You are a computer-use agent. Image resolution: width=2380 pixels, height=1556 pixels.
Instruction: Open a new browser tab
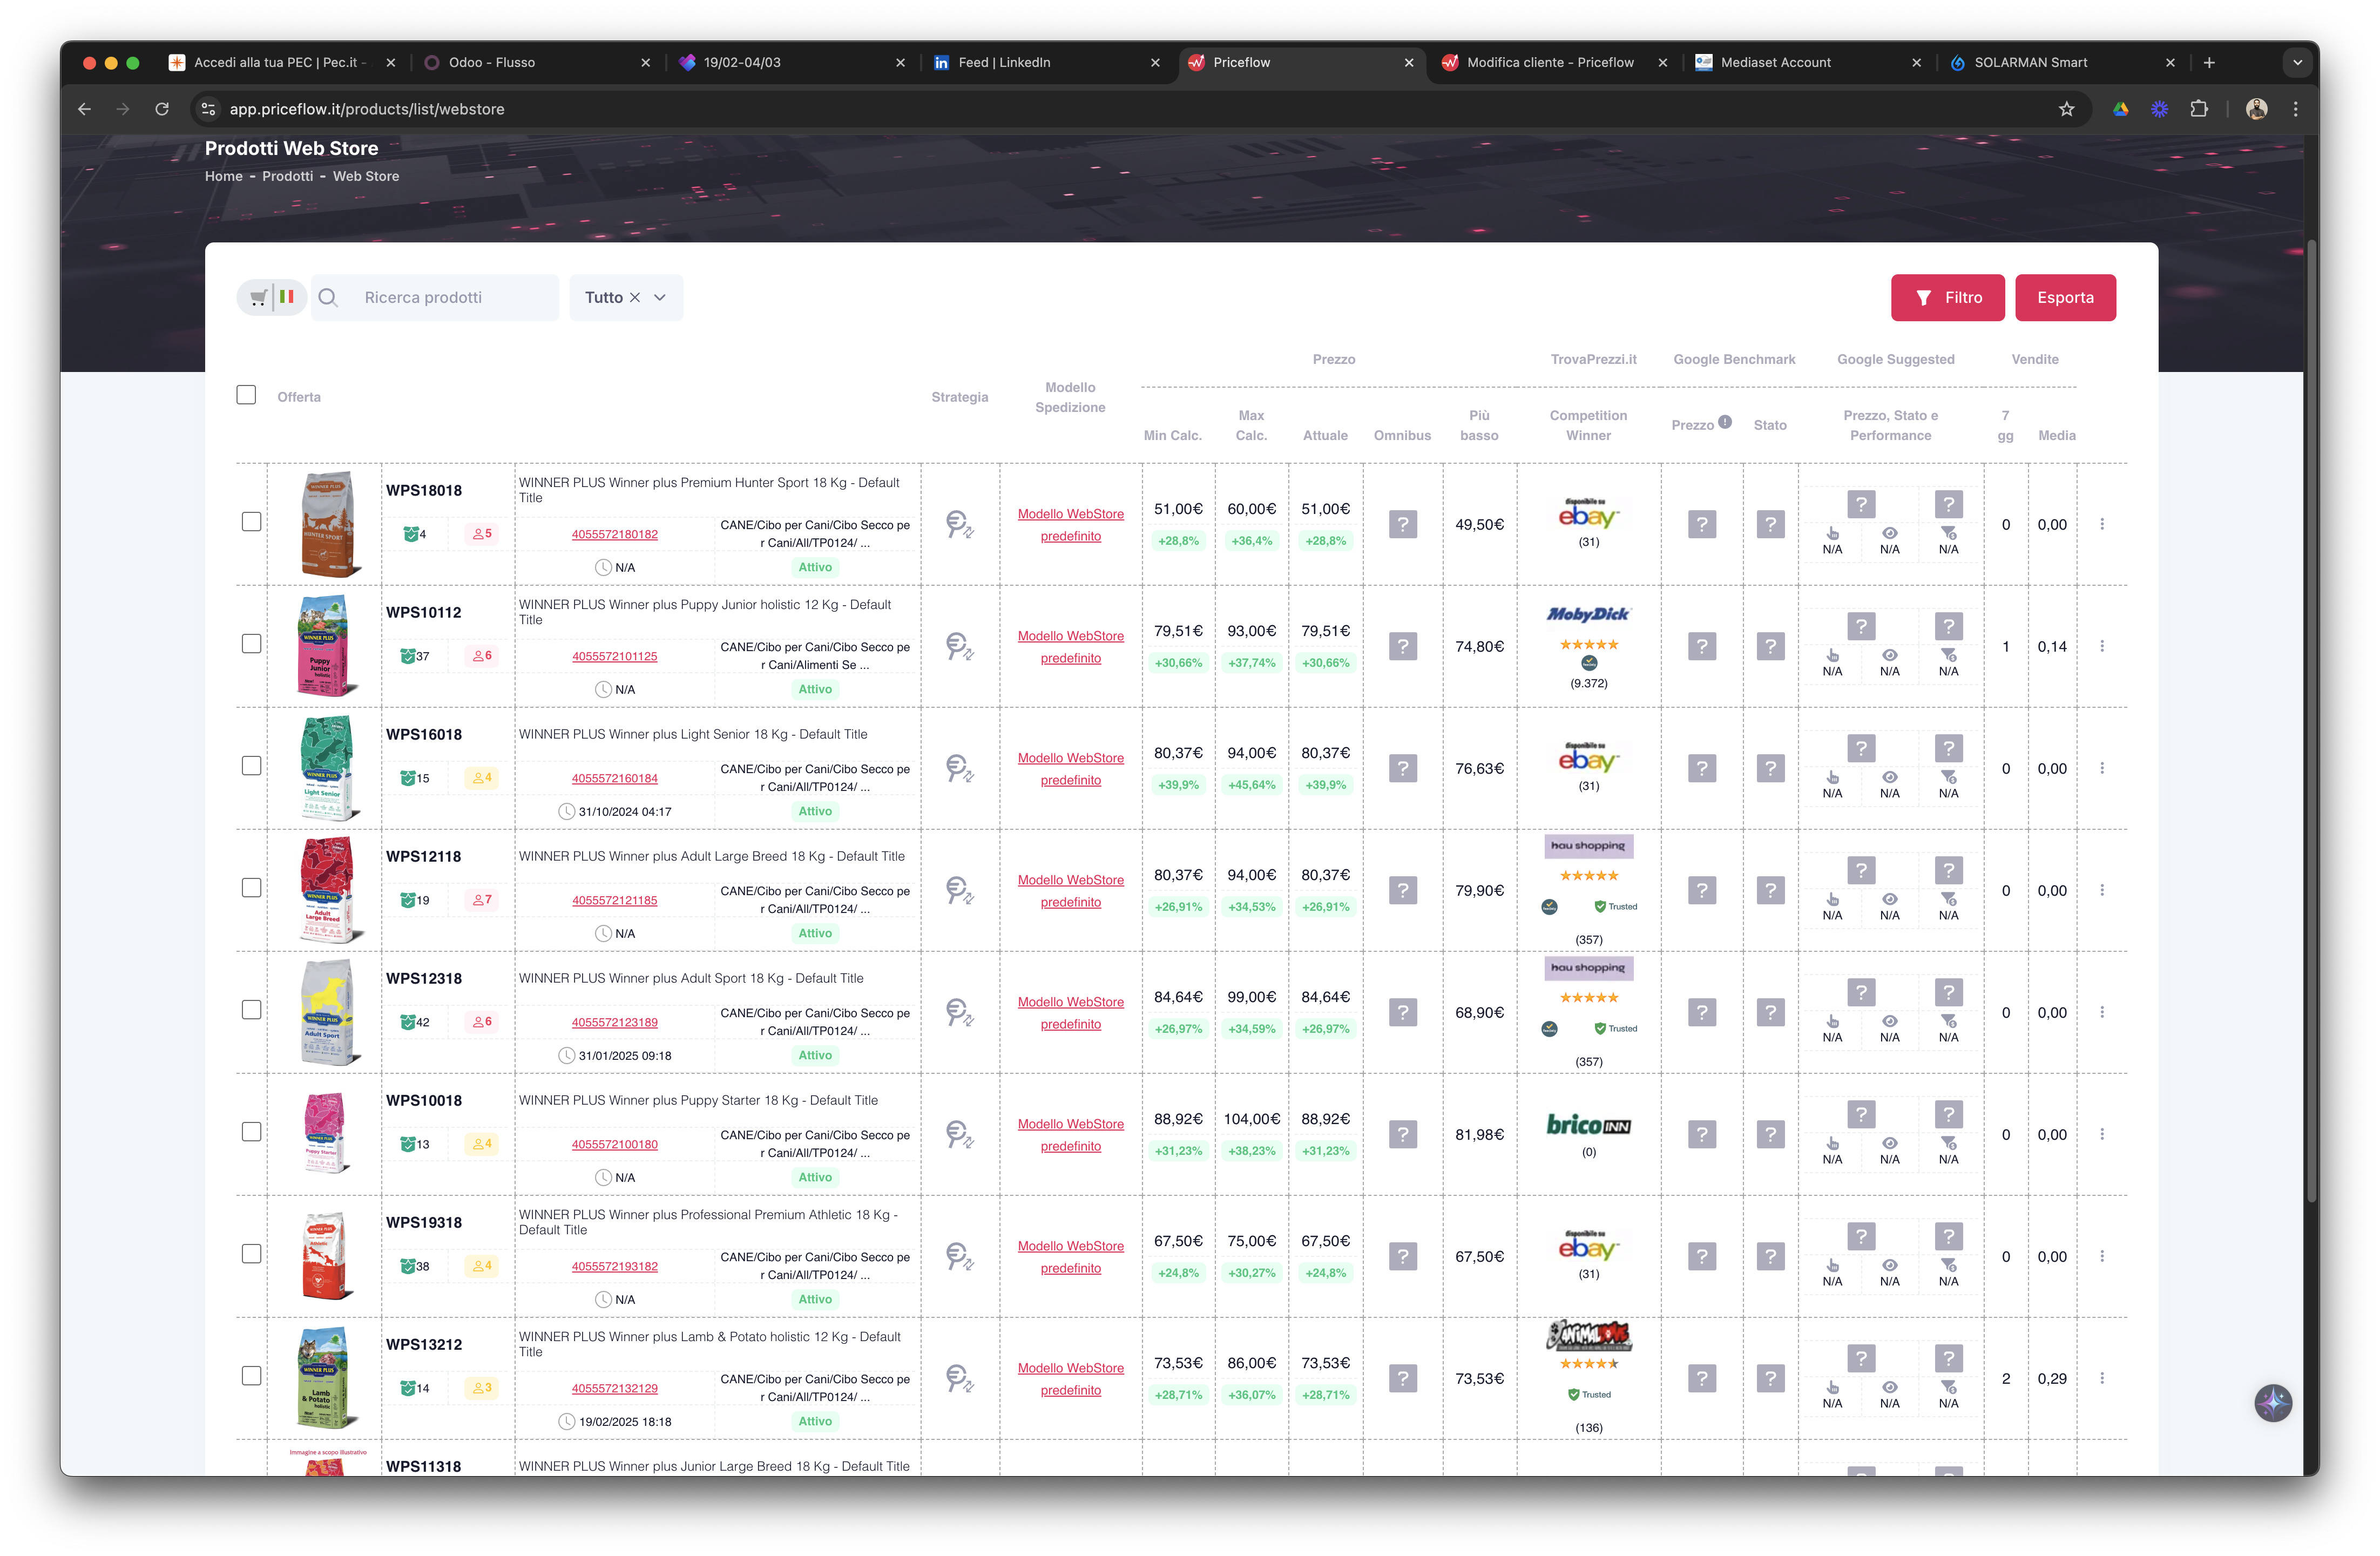point(2209,62)
